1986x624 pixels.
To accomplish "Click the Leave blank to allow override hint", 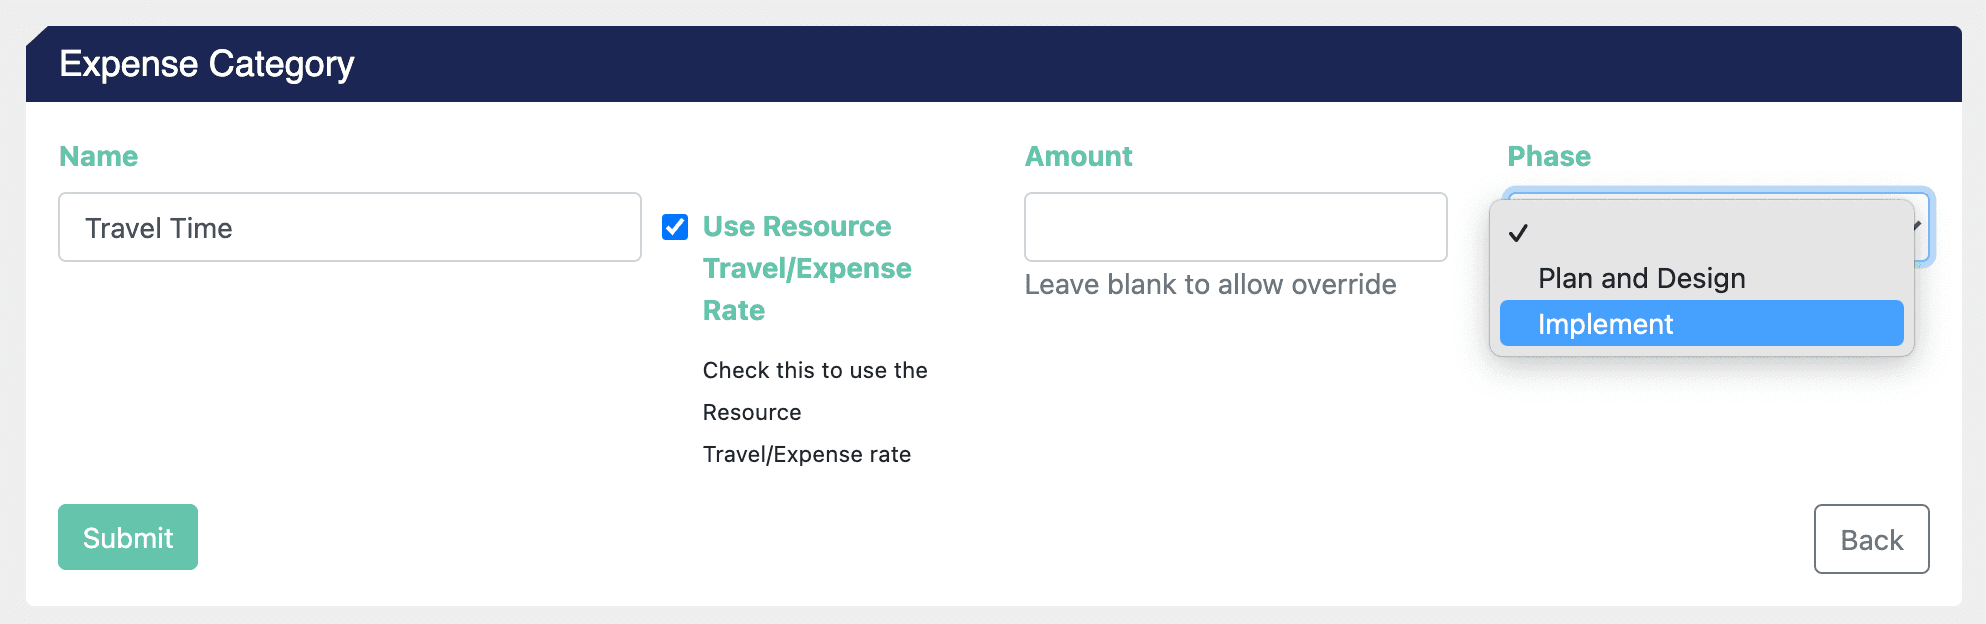I will pyautogui.click(x=1211, y=284).
